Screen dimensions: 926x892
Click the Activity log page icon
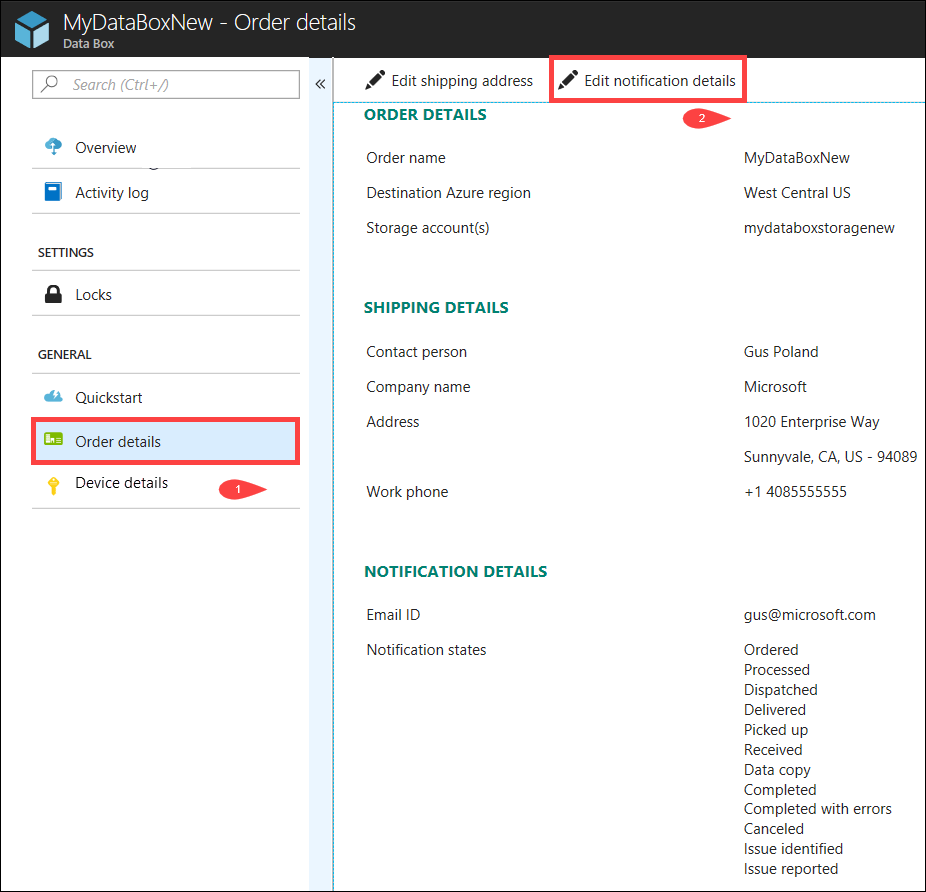tap(54, 191)
